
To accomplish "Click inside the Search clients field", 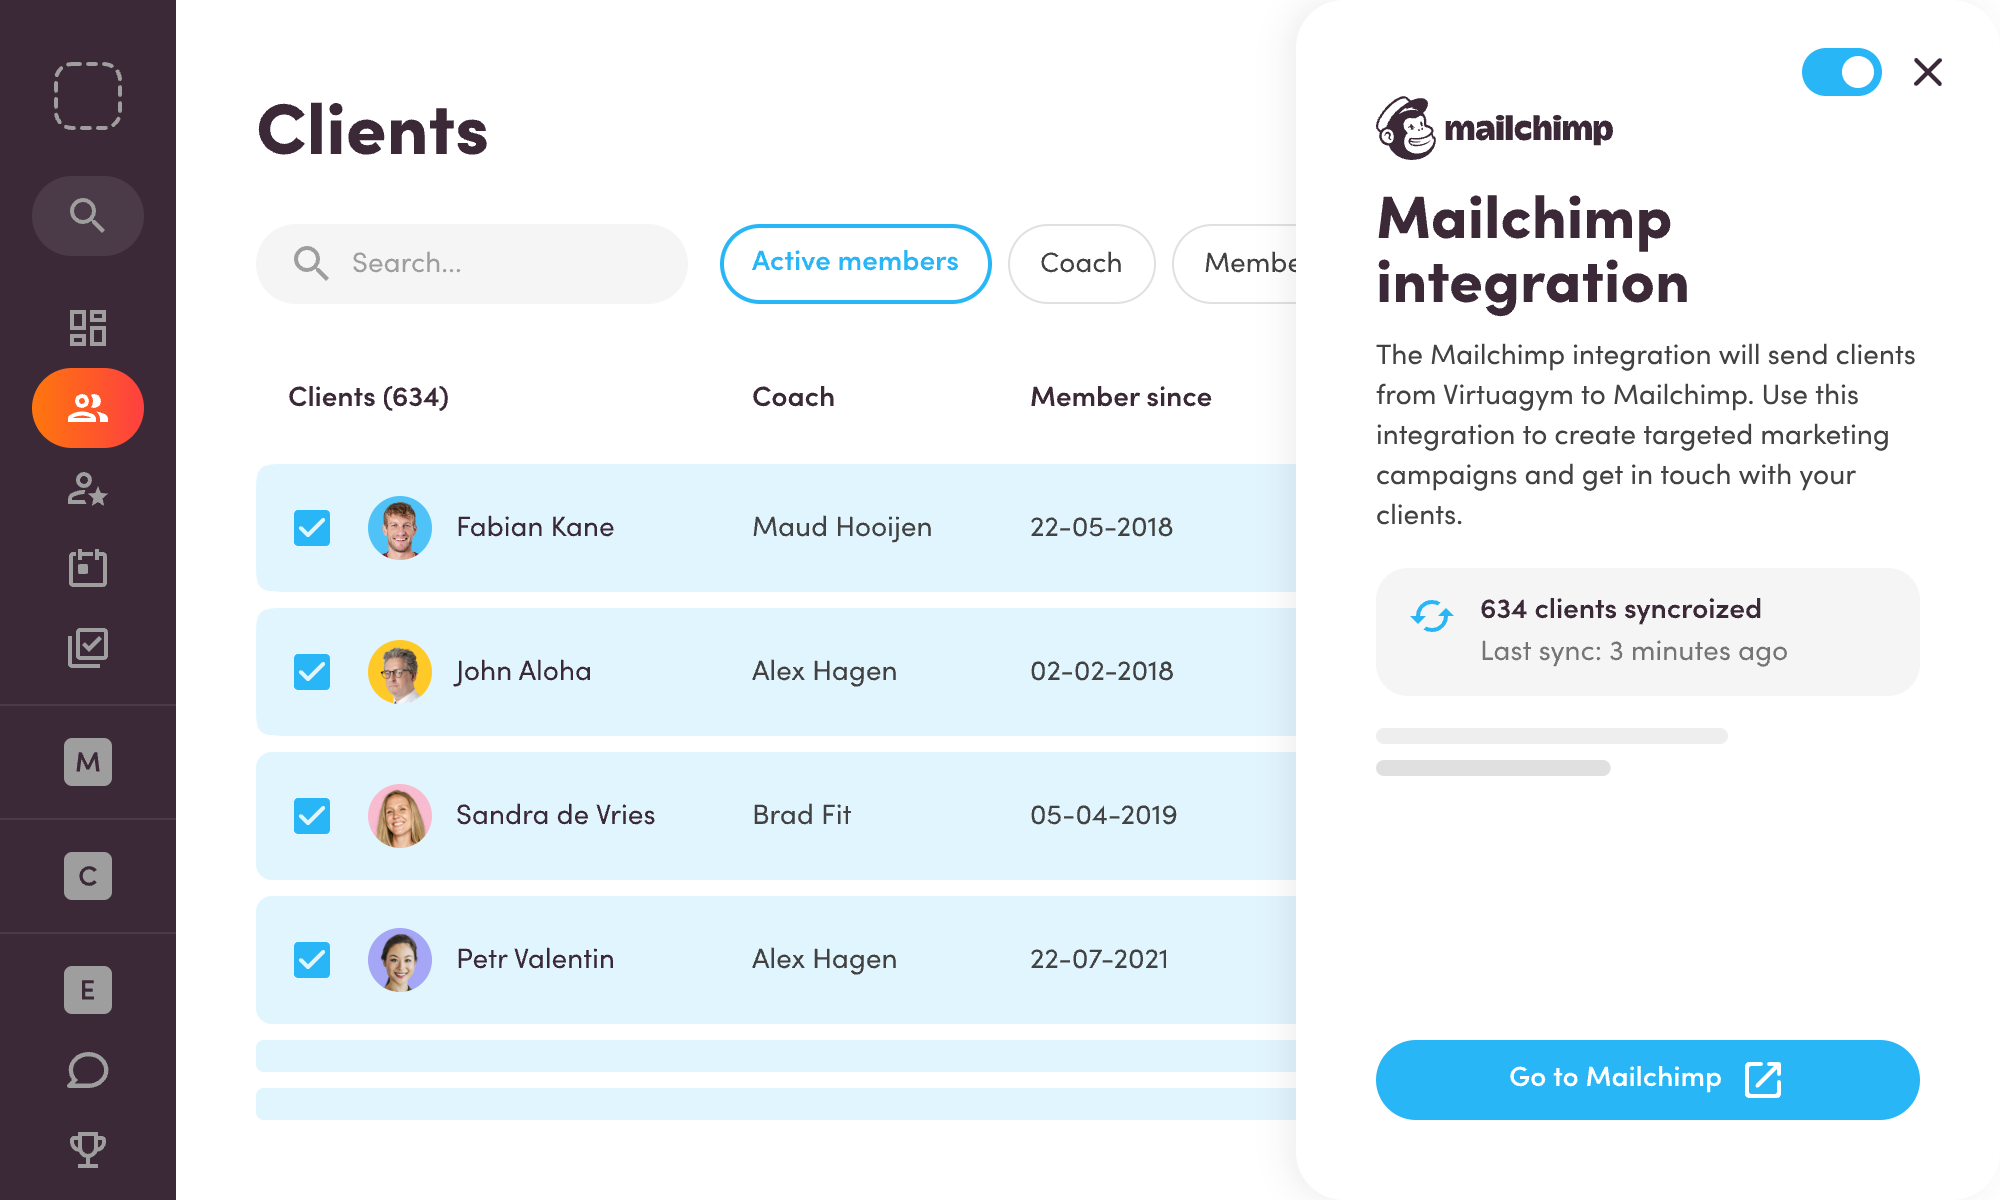I will (470, 263).
